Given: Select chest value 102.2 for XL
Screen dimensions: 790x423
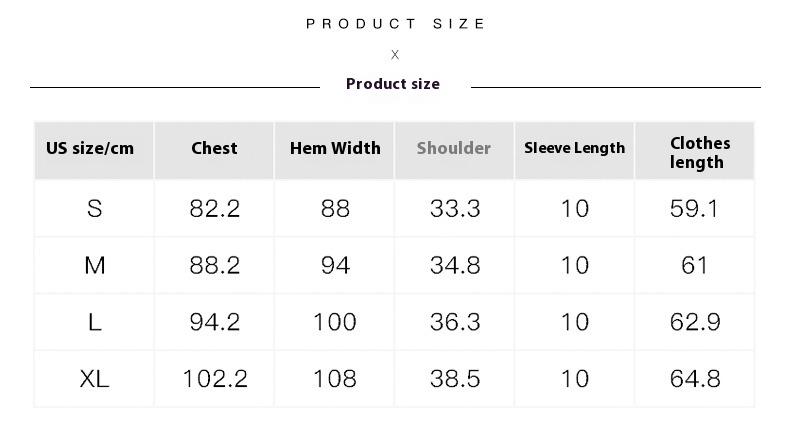Looking at the screenshot, I should 215,379.
